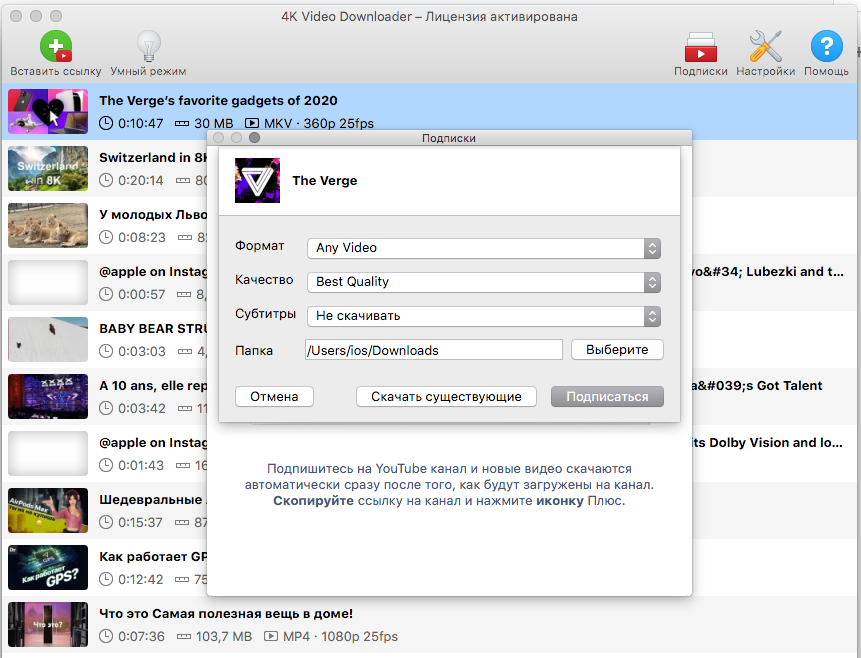
Task: Click the '30 MB' size text
Action: (x=214, y=124)
